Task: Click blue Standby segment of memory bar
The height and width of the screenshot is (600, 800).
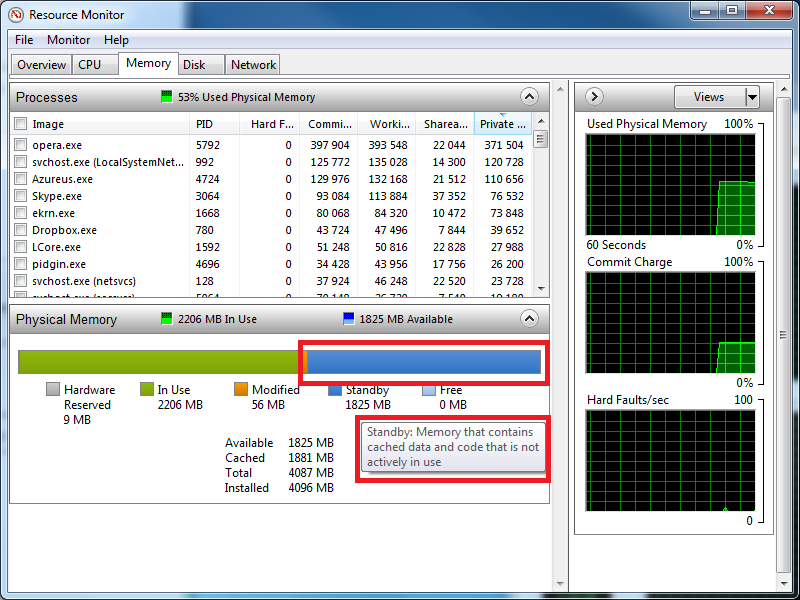Action: (x=424, y=362)
